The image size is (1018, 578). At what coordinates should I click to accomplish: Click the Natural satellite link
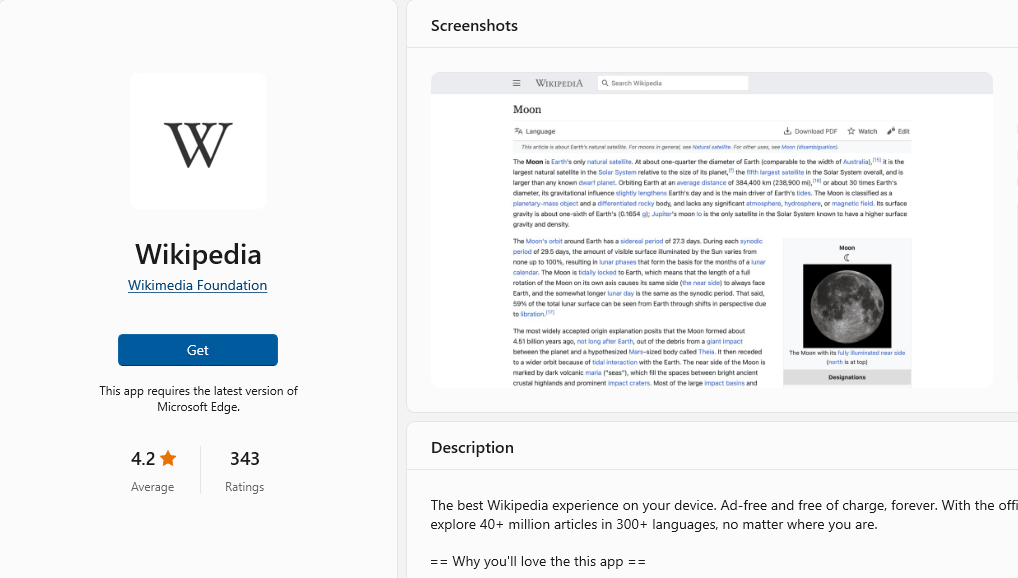pyautogui.click(x=710, y=146)
